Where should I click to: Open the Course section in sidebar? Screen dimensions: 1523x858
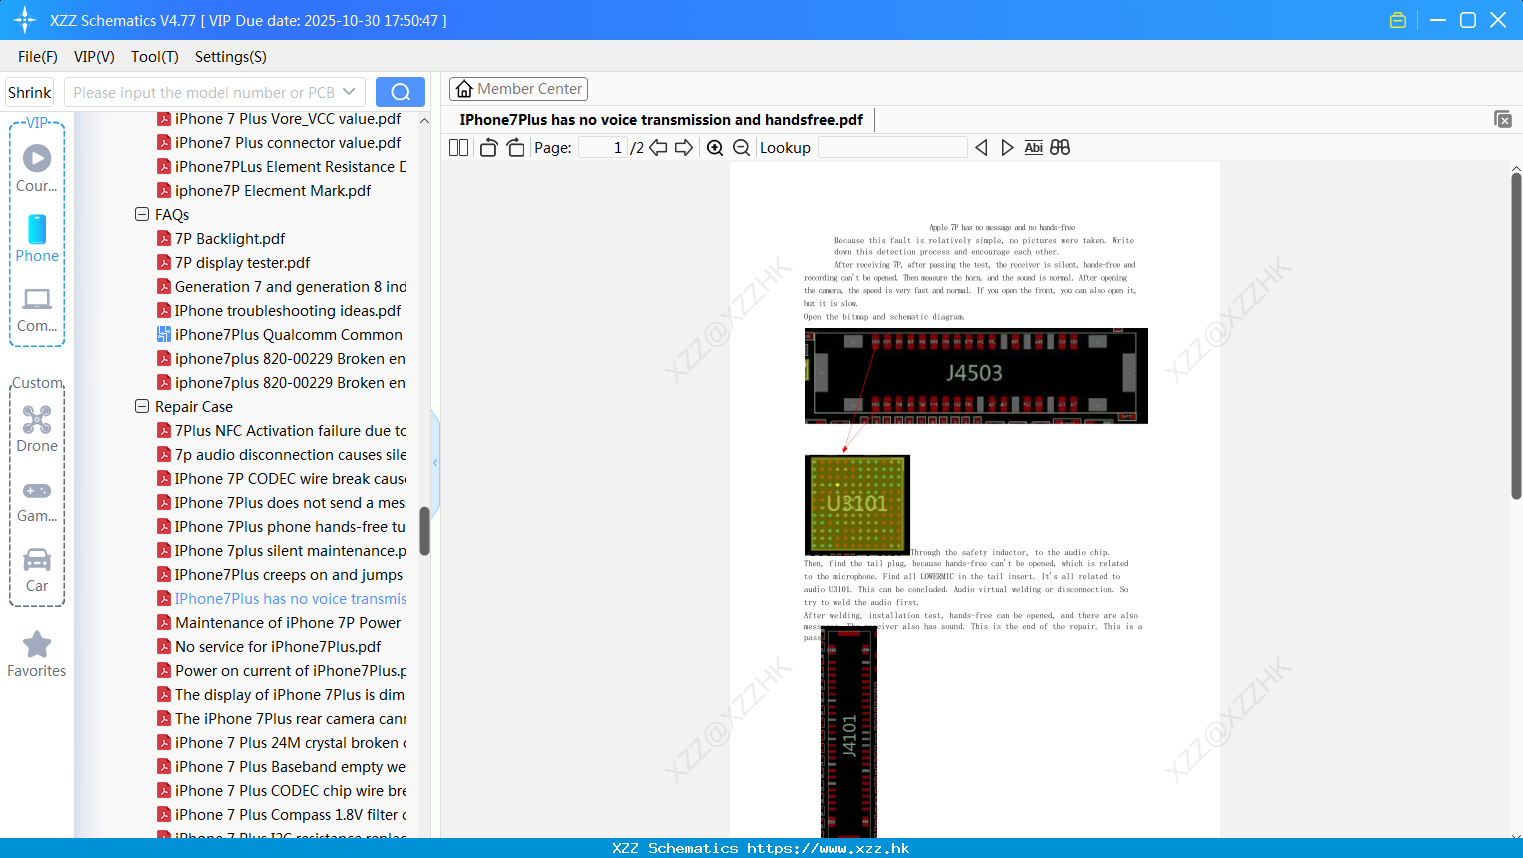37,168
